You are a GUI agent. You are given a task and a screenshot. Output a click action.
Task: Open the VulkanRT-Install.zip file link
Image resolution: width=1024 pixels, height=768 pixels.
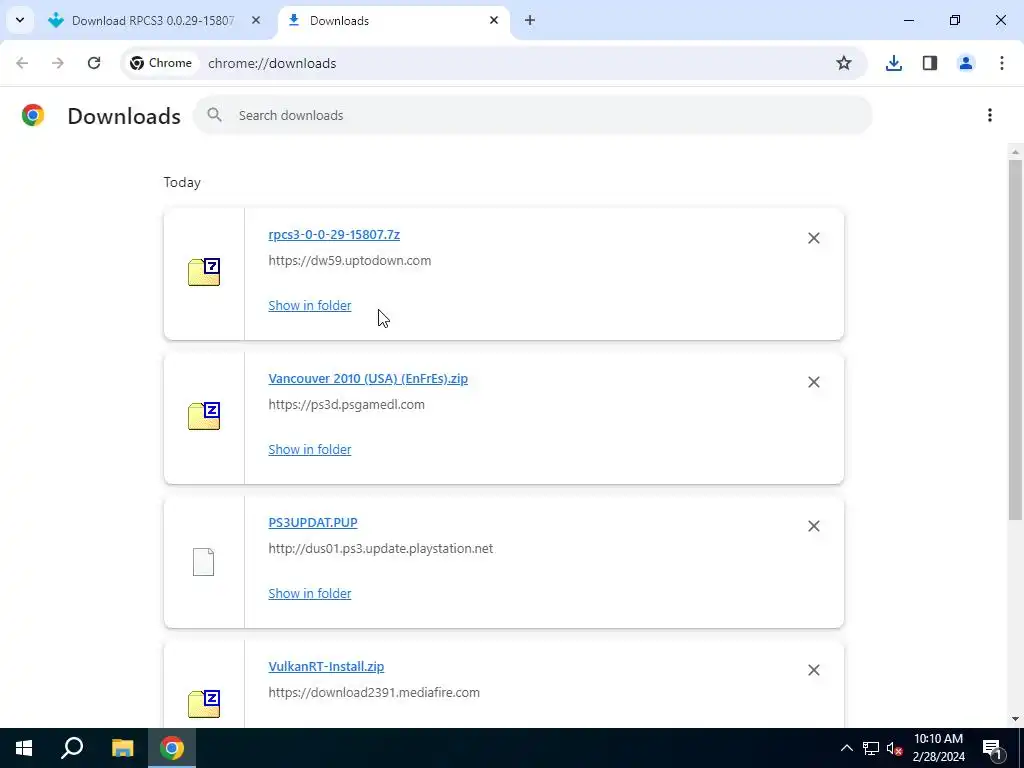[x=326, y=667]
